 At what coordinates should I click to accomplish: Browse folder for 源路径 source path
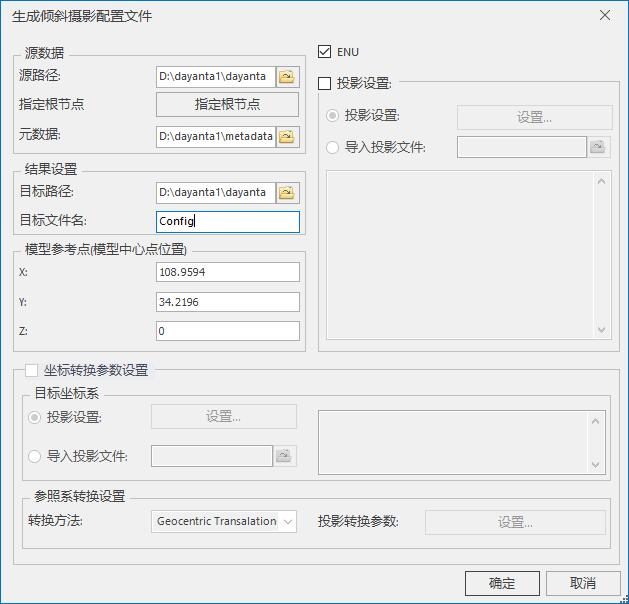click(287, 77)
